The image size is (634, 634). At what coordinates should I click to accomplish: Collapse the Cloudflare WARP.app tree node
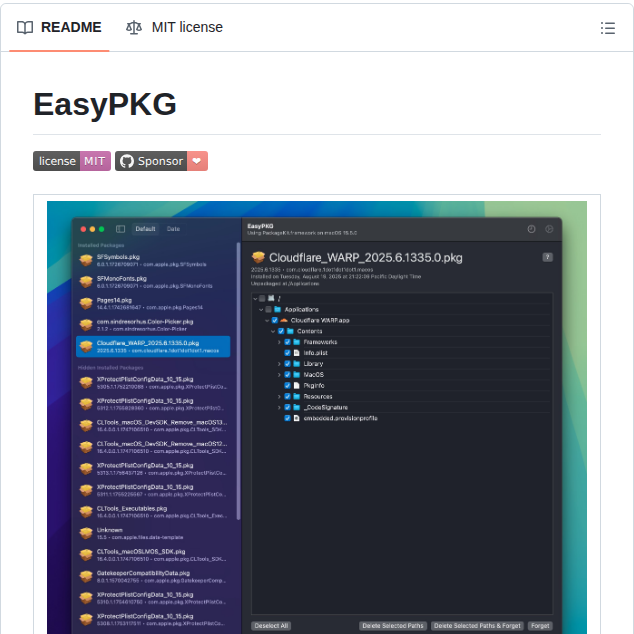(267, 321)
